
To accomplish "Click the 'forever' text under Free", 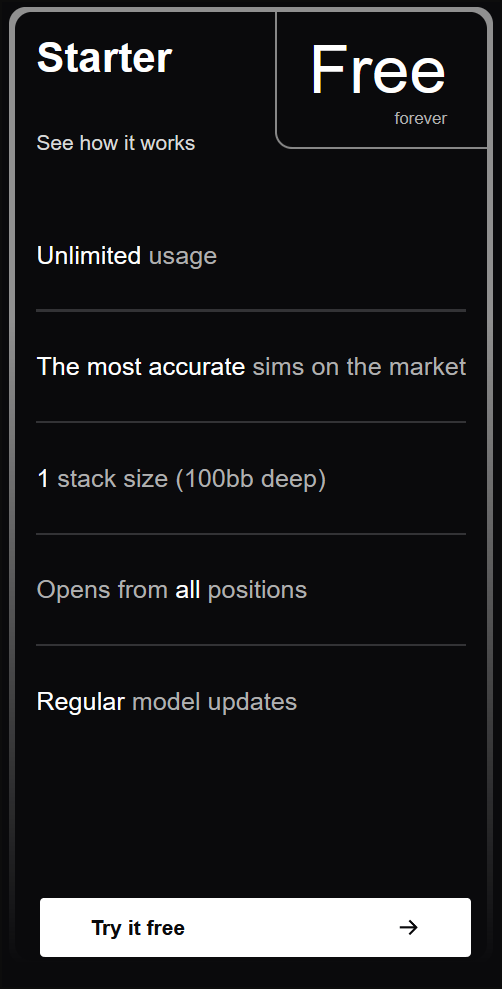I will 421,118.
